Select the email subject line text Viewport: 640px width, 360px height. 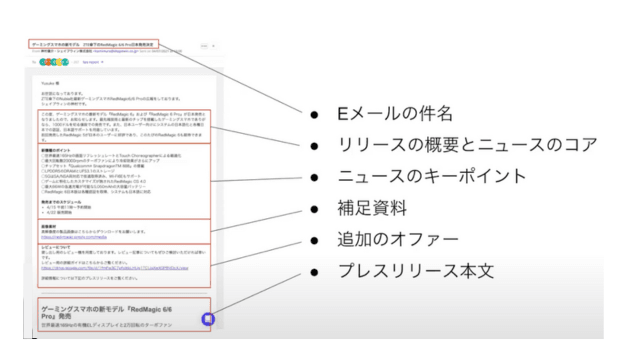pos(93,44)
